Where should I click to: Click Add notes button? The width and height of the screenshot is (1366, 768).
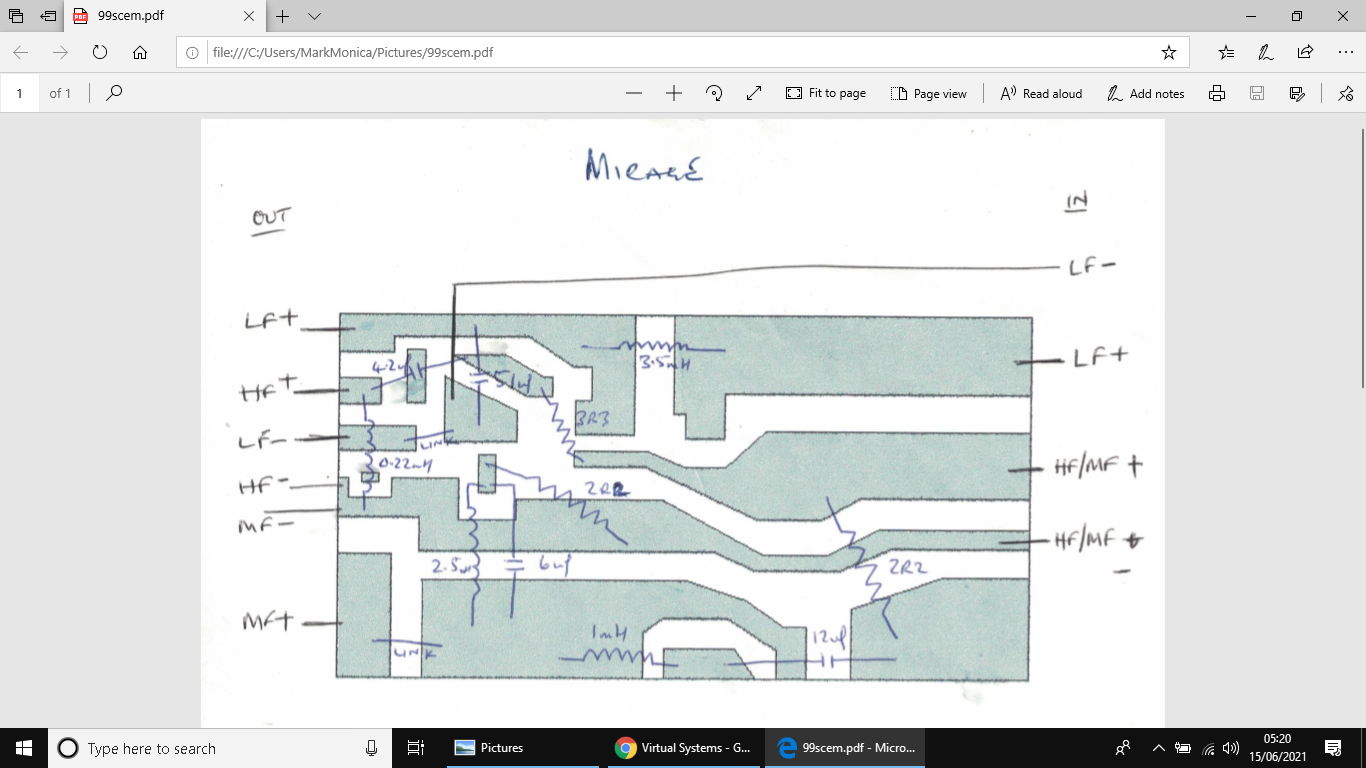[x=1146, y=93]
